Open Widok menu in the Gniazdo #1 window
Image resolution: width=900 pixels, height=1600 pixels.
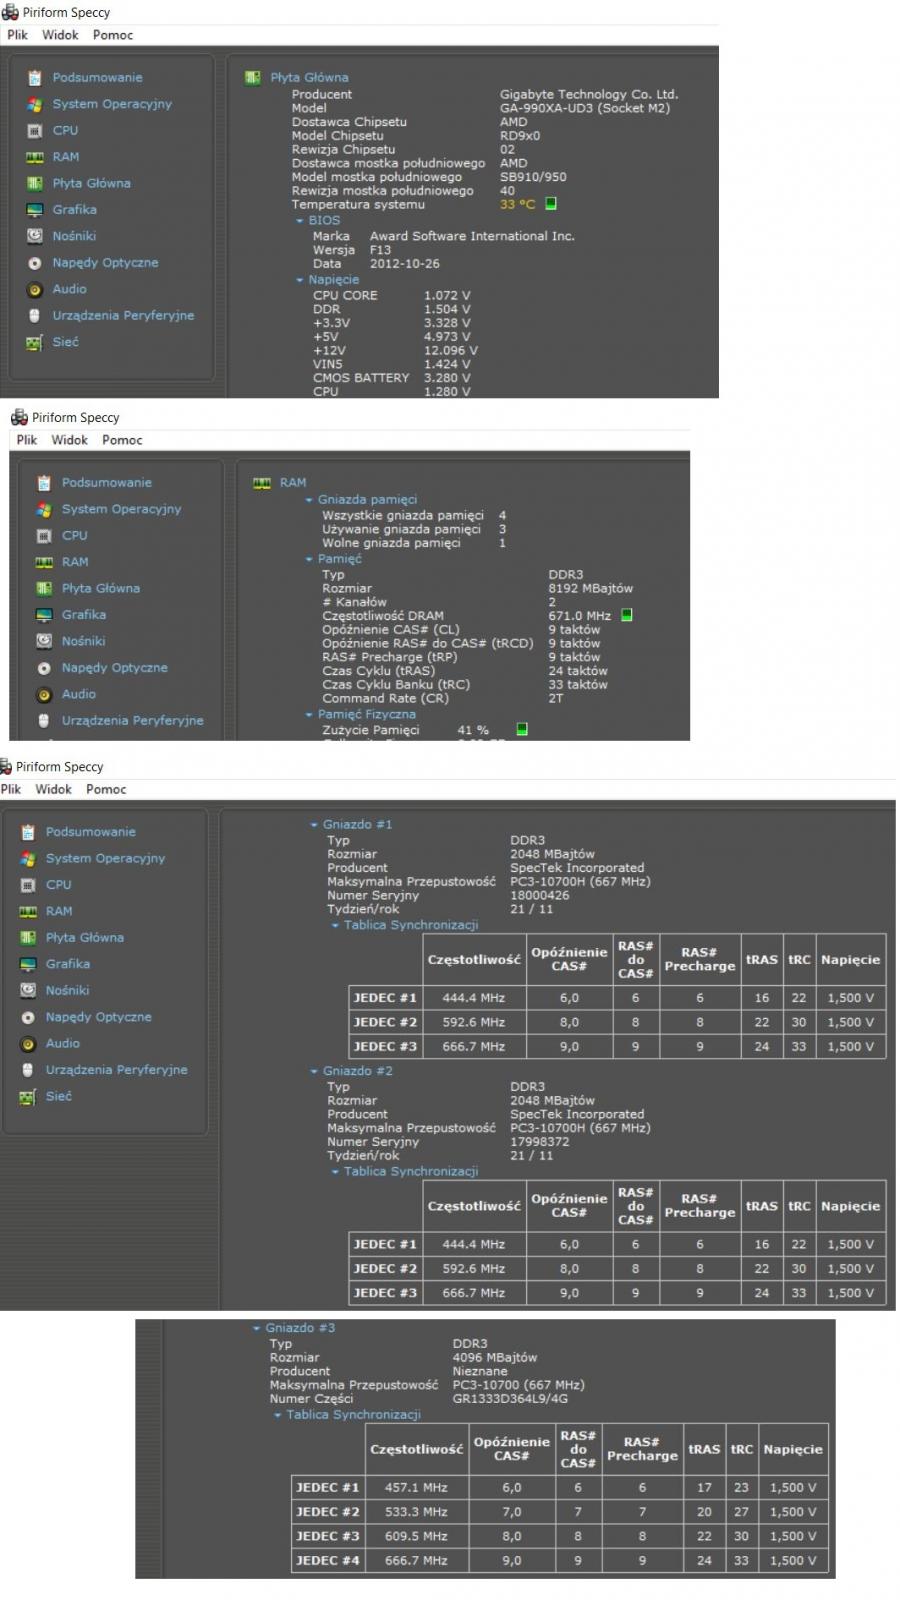pos(53,789)
